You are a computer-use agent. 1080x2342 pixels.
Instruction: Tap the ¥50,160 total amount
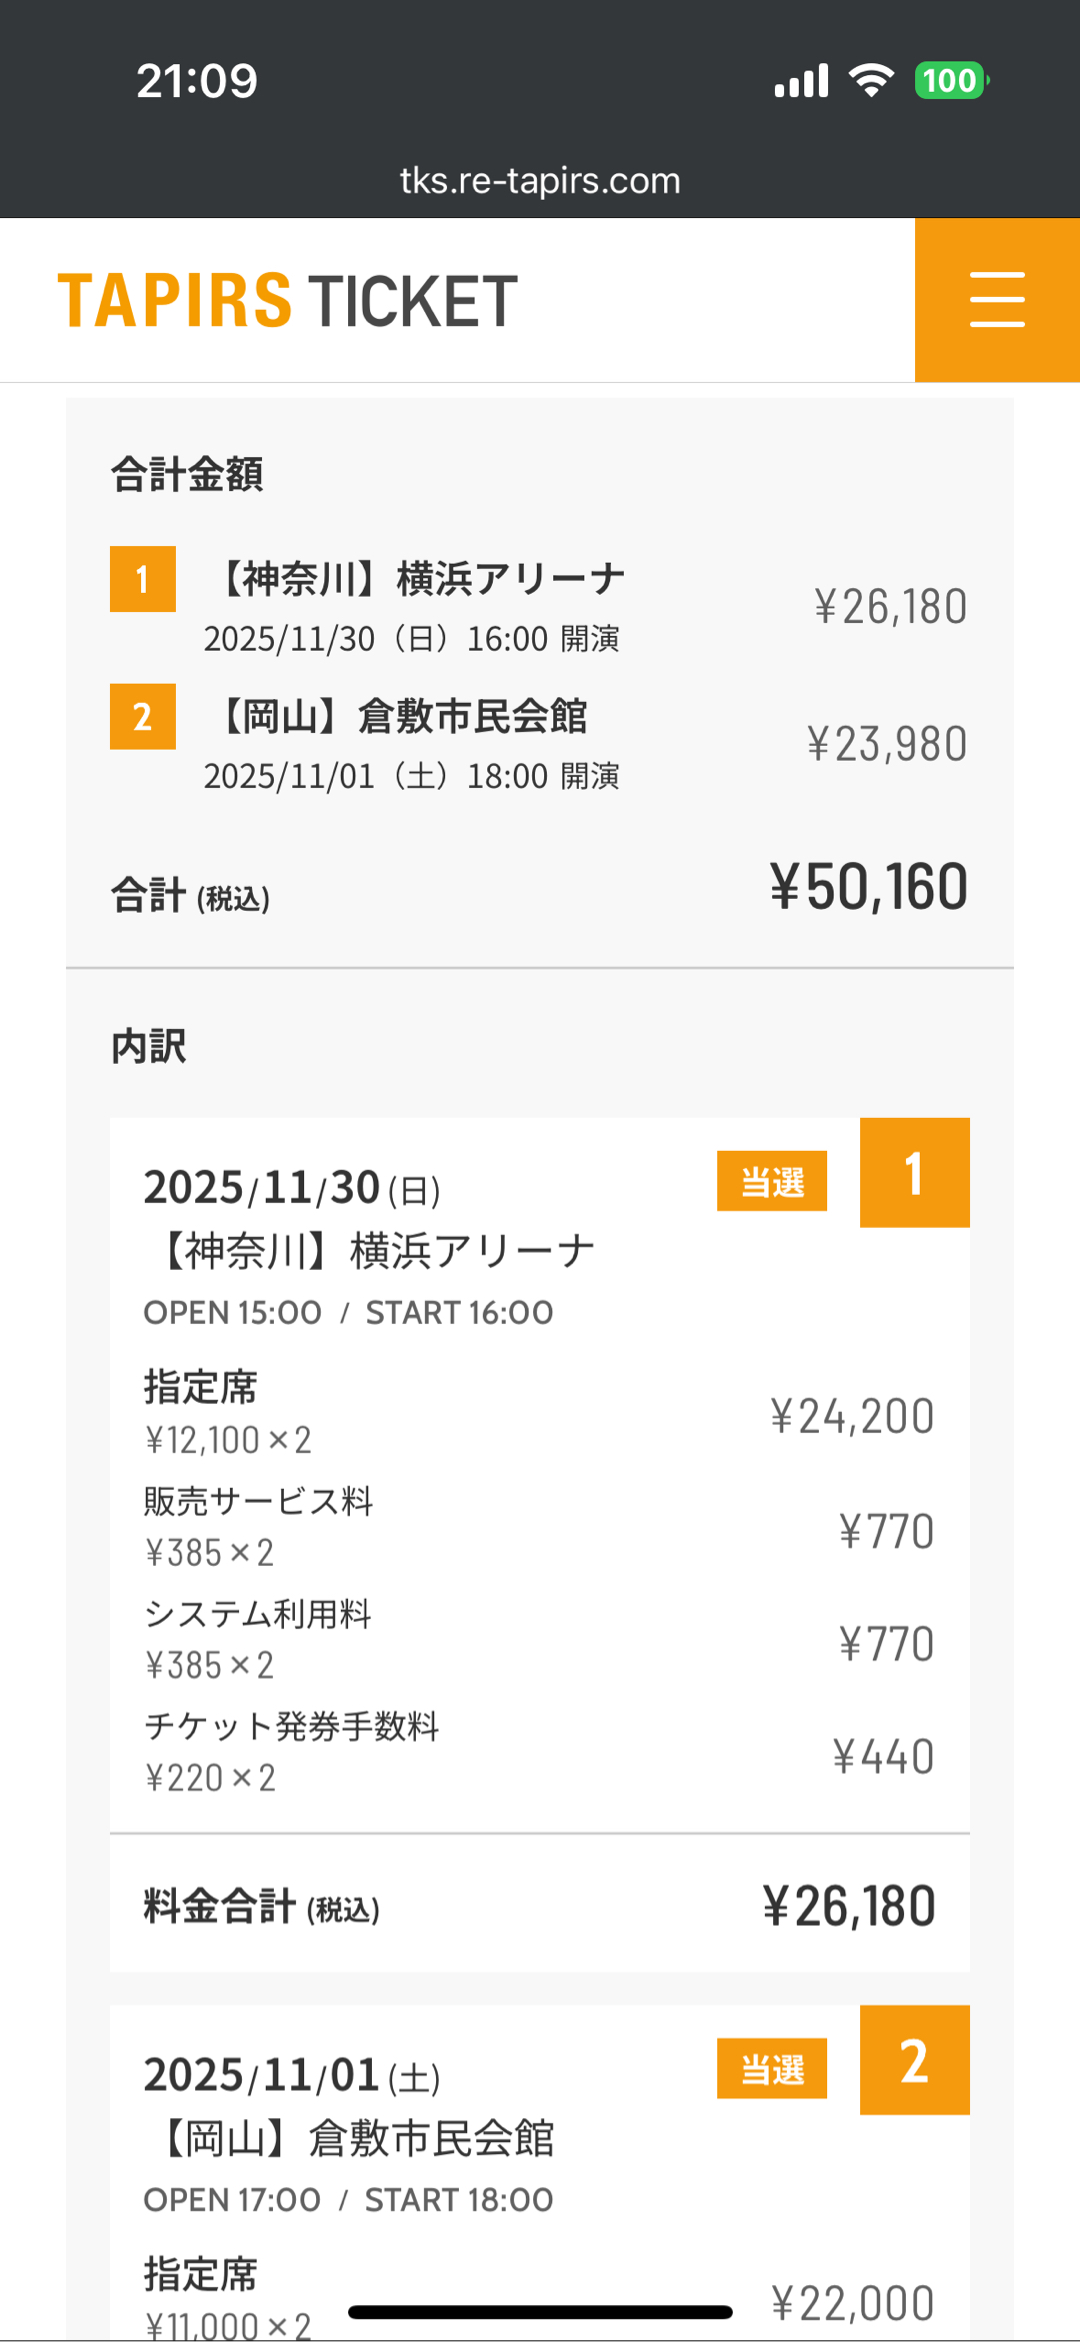[868, 887]
